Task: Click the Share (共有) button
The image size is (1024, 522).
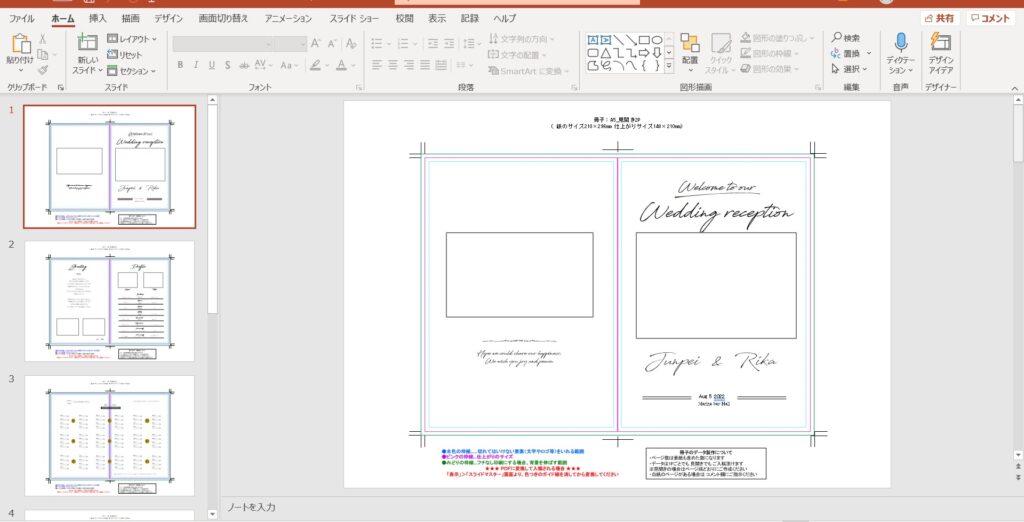Action: 939,18
